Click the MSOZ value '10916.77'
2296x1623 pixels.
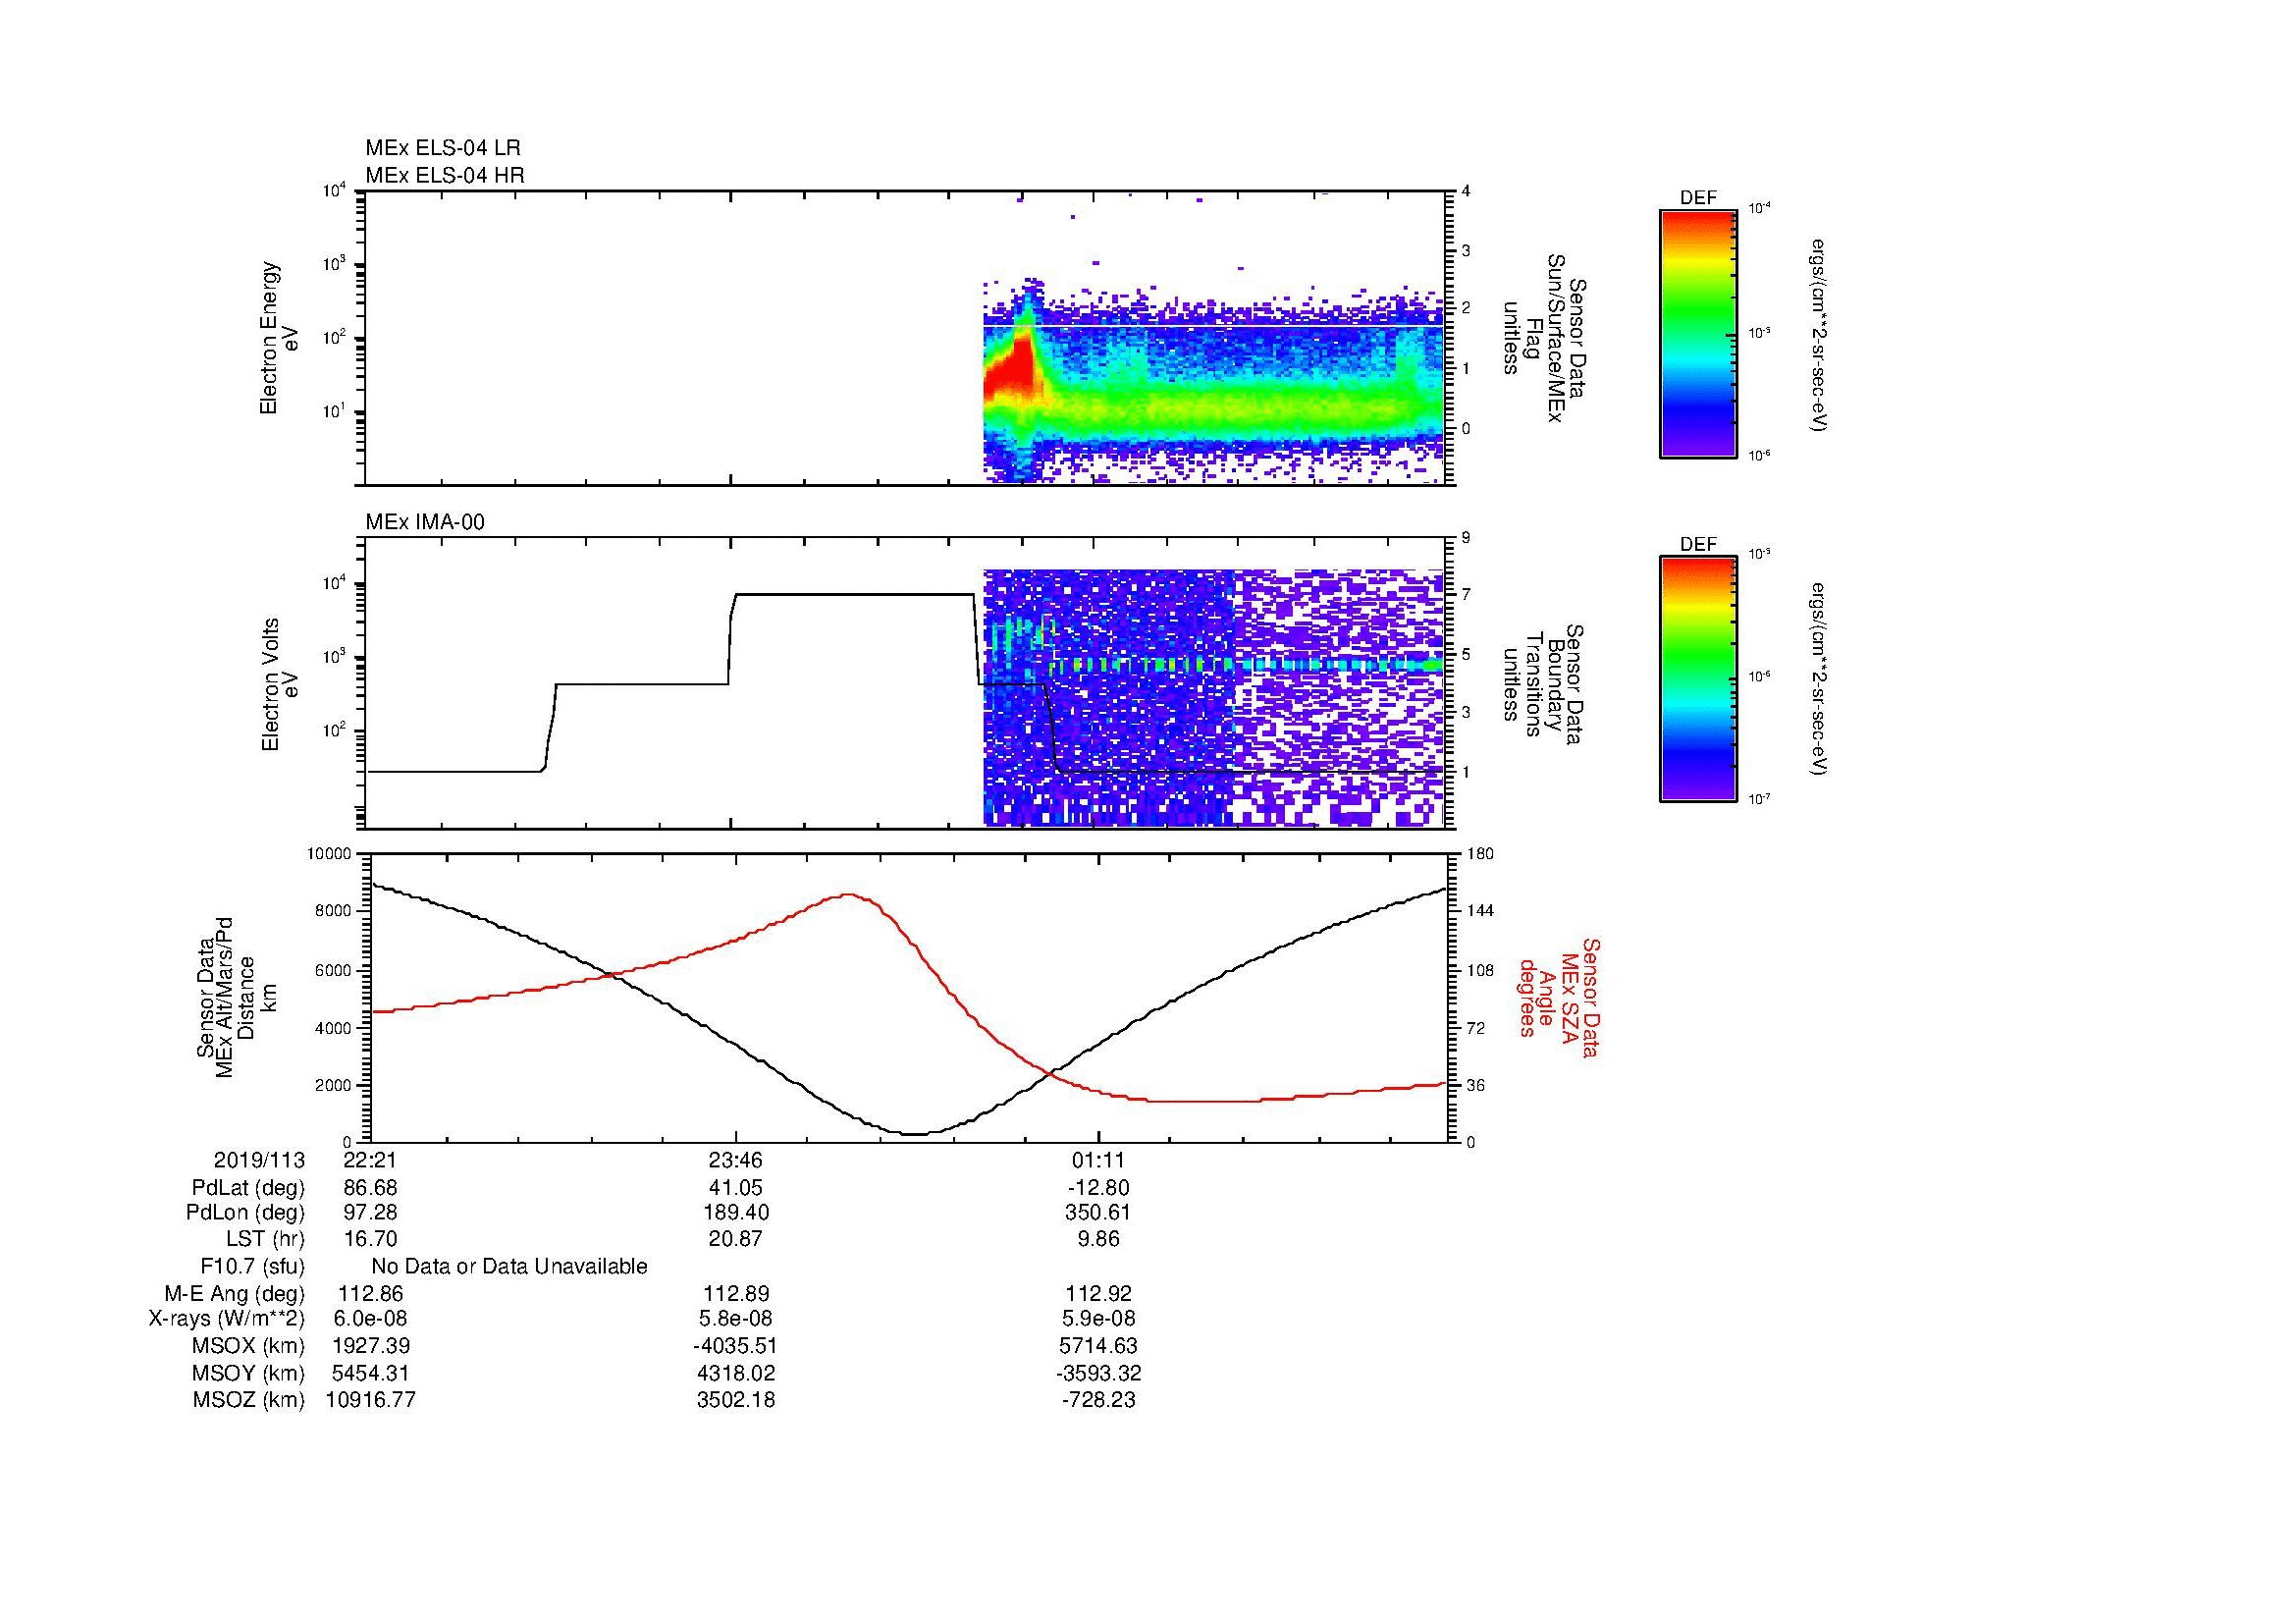(x=371, y=1400)
